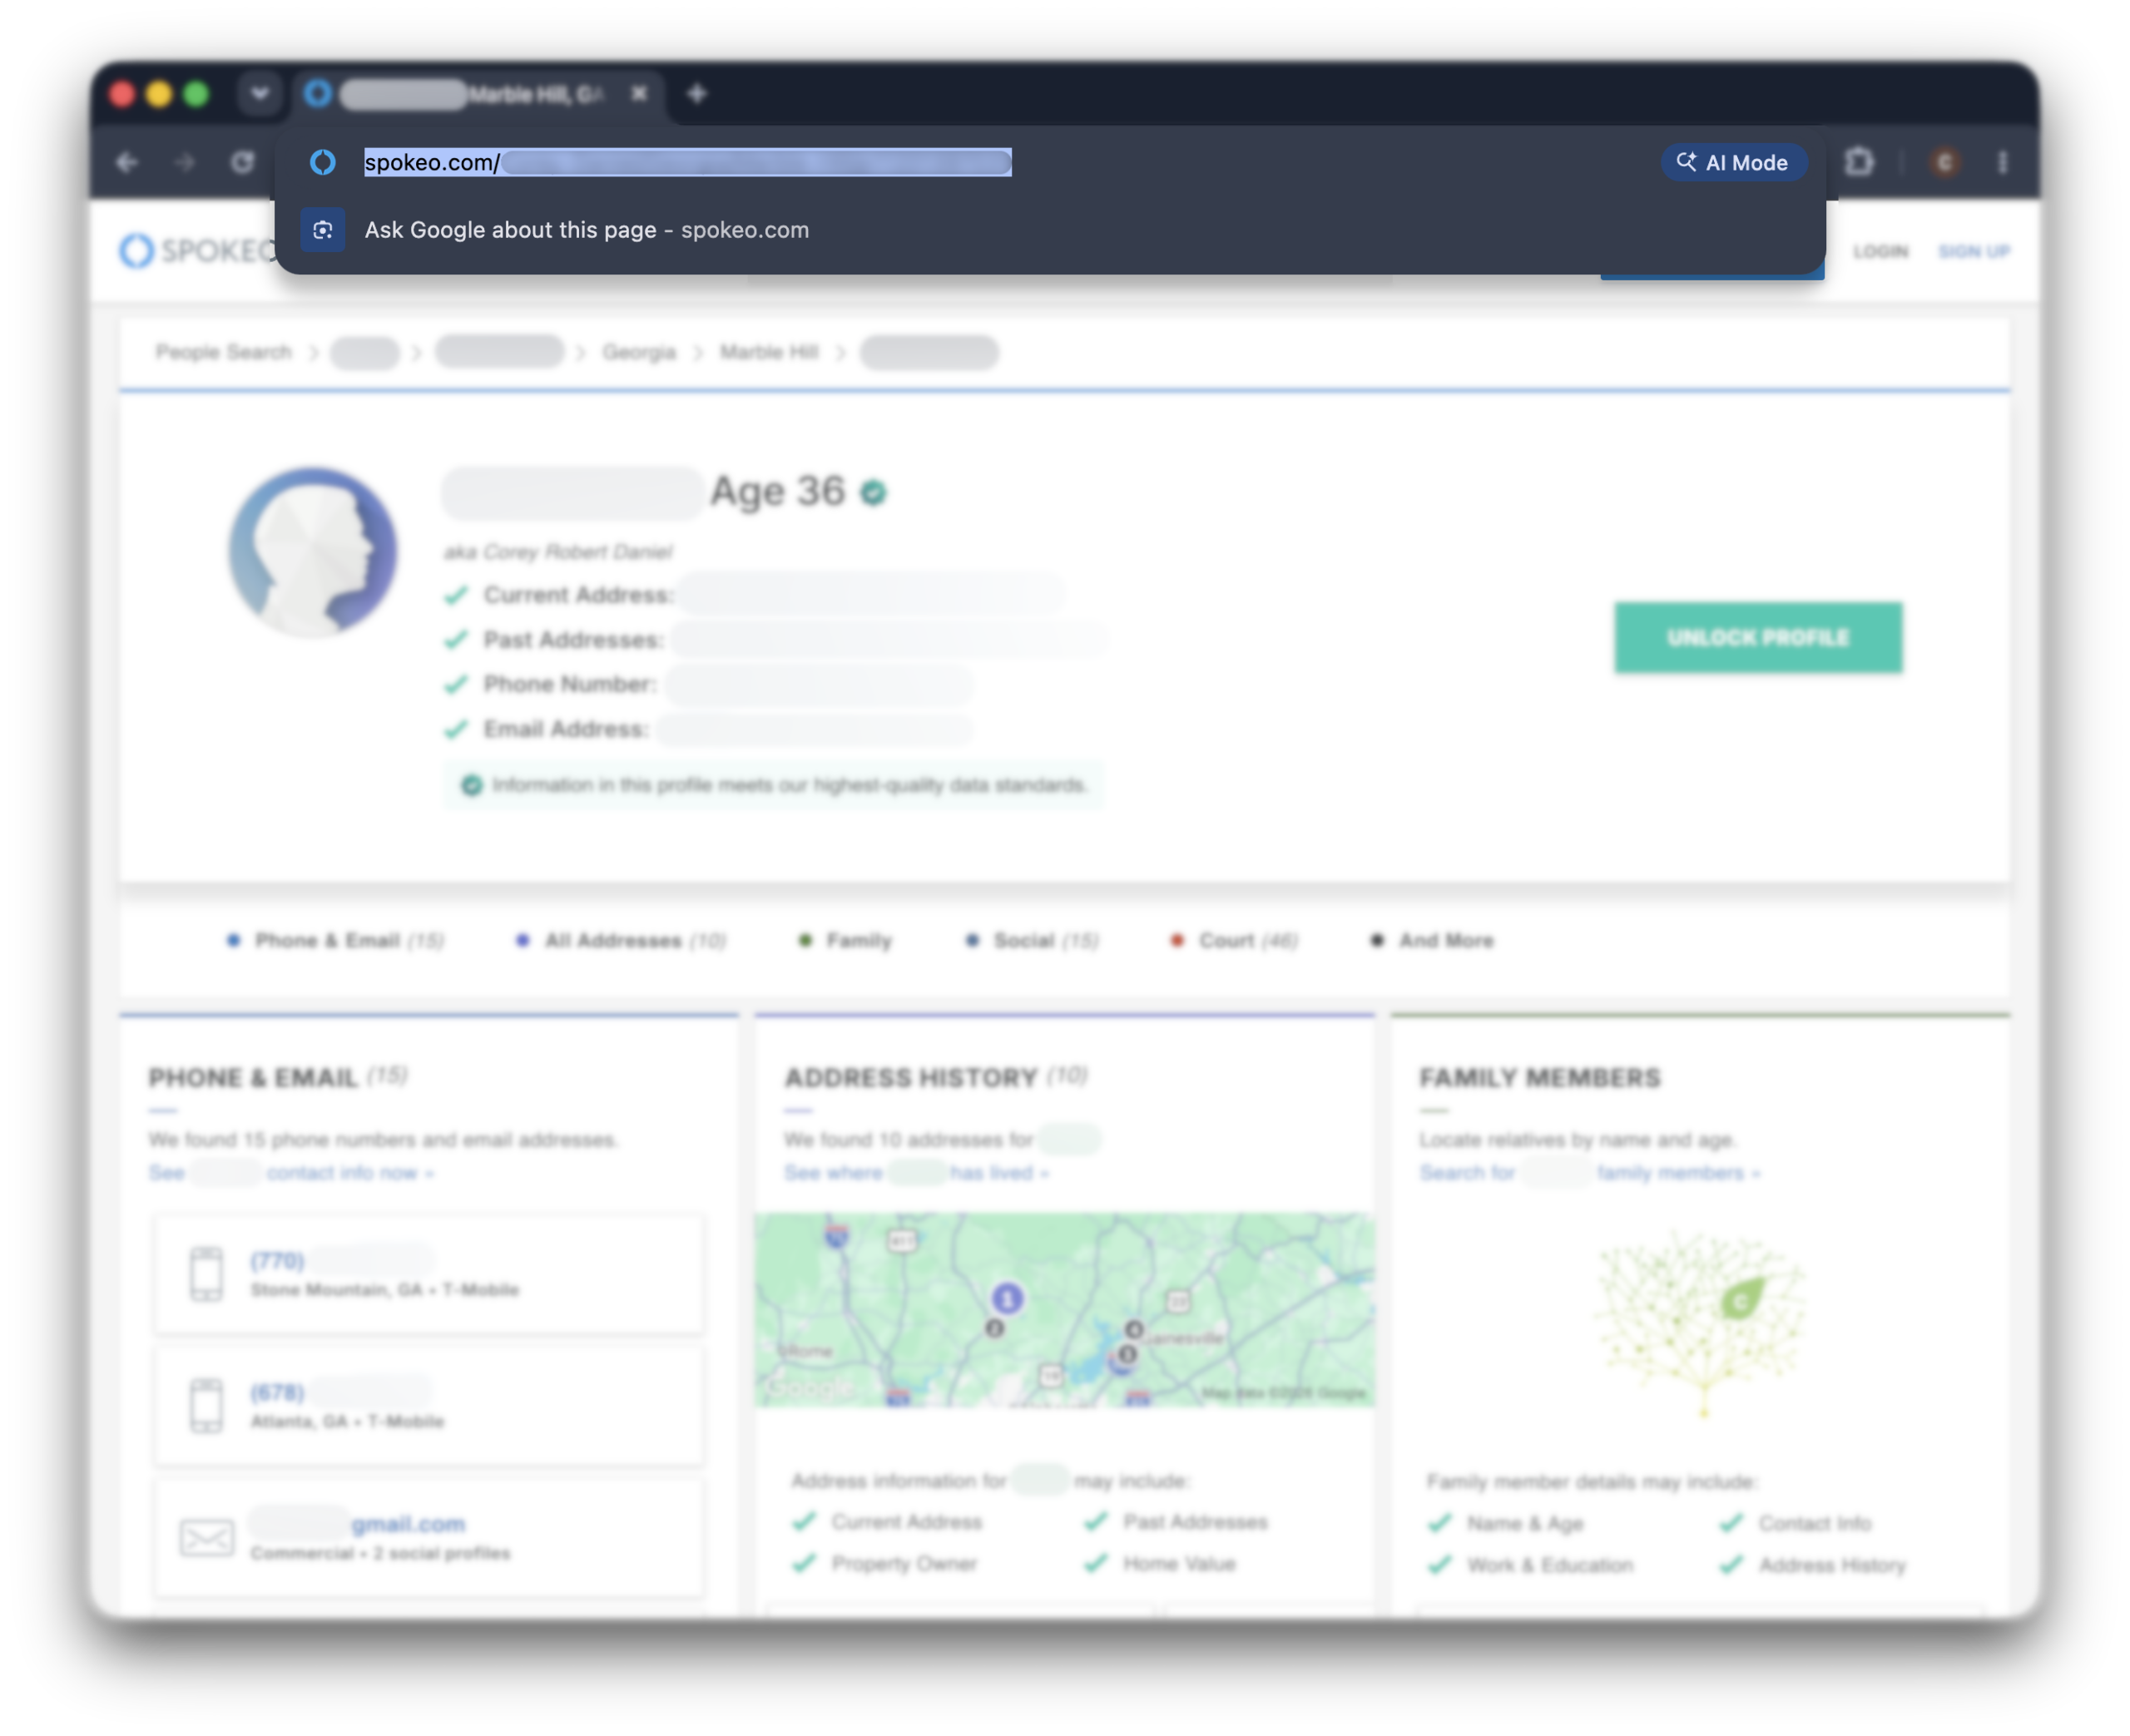The height and width of the screenshot is (1736, 2130).
Task: Click the browser back arrow
Action: tap(127, 162)
